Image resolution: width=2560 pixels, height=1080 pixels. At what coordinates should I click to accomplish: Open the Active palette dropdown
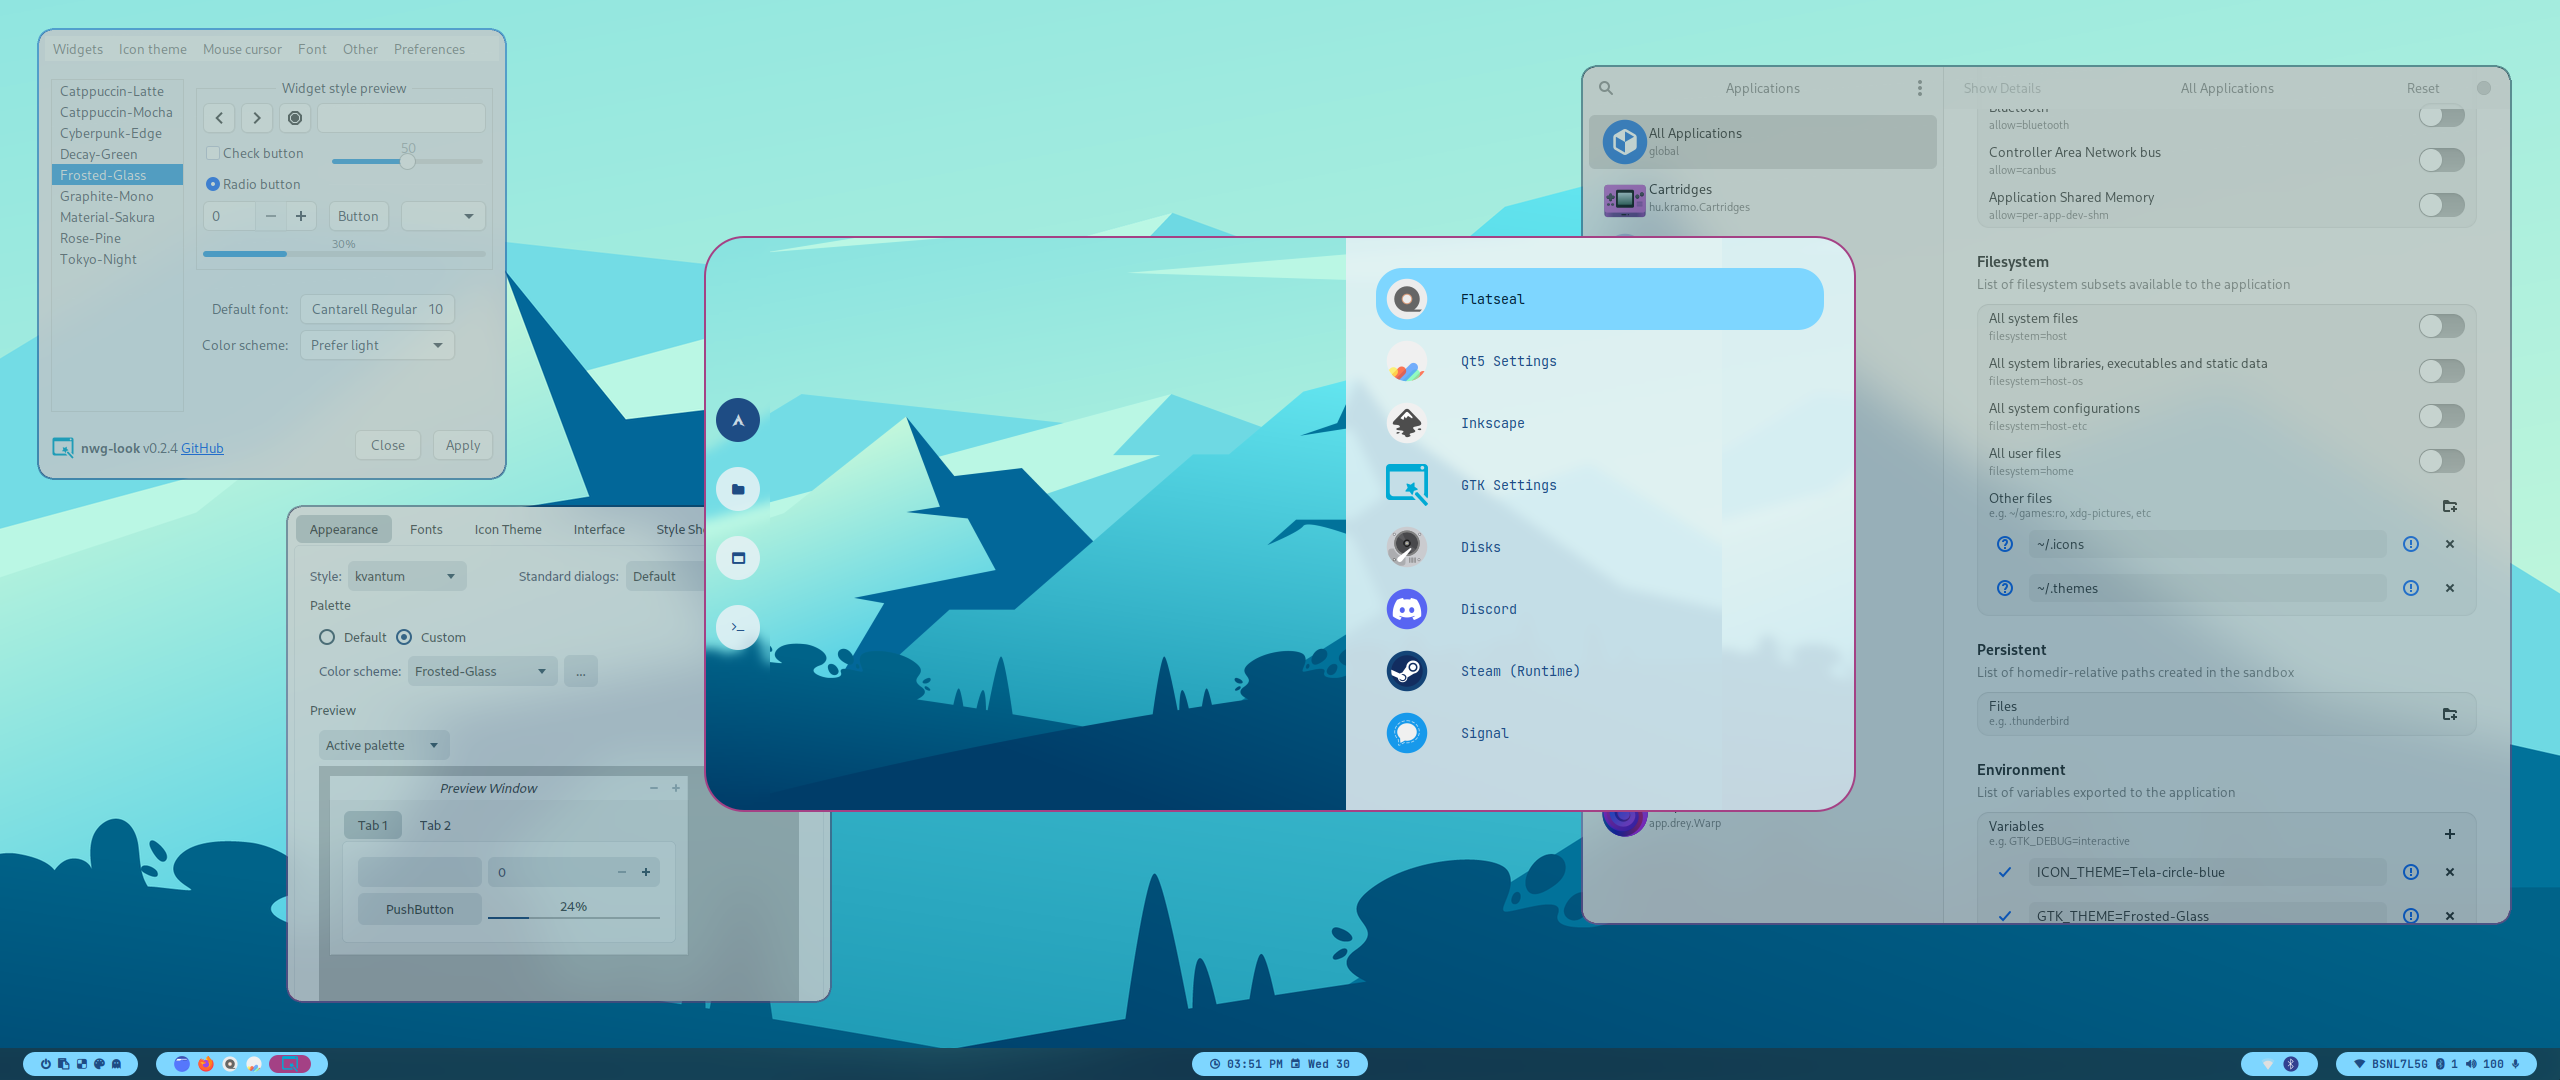point(383,745)
